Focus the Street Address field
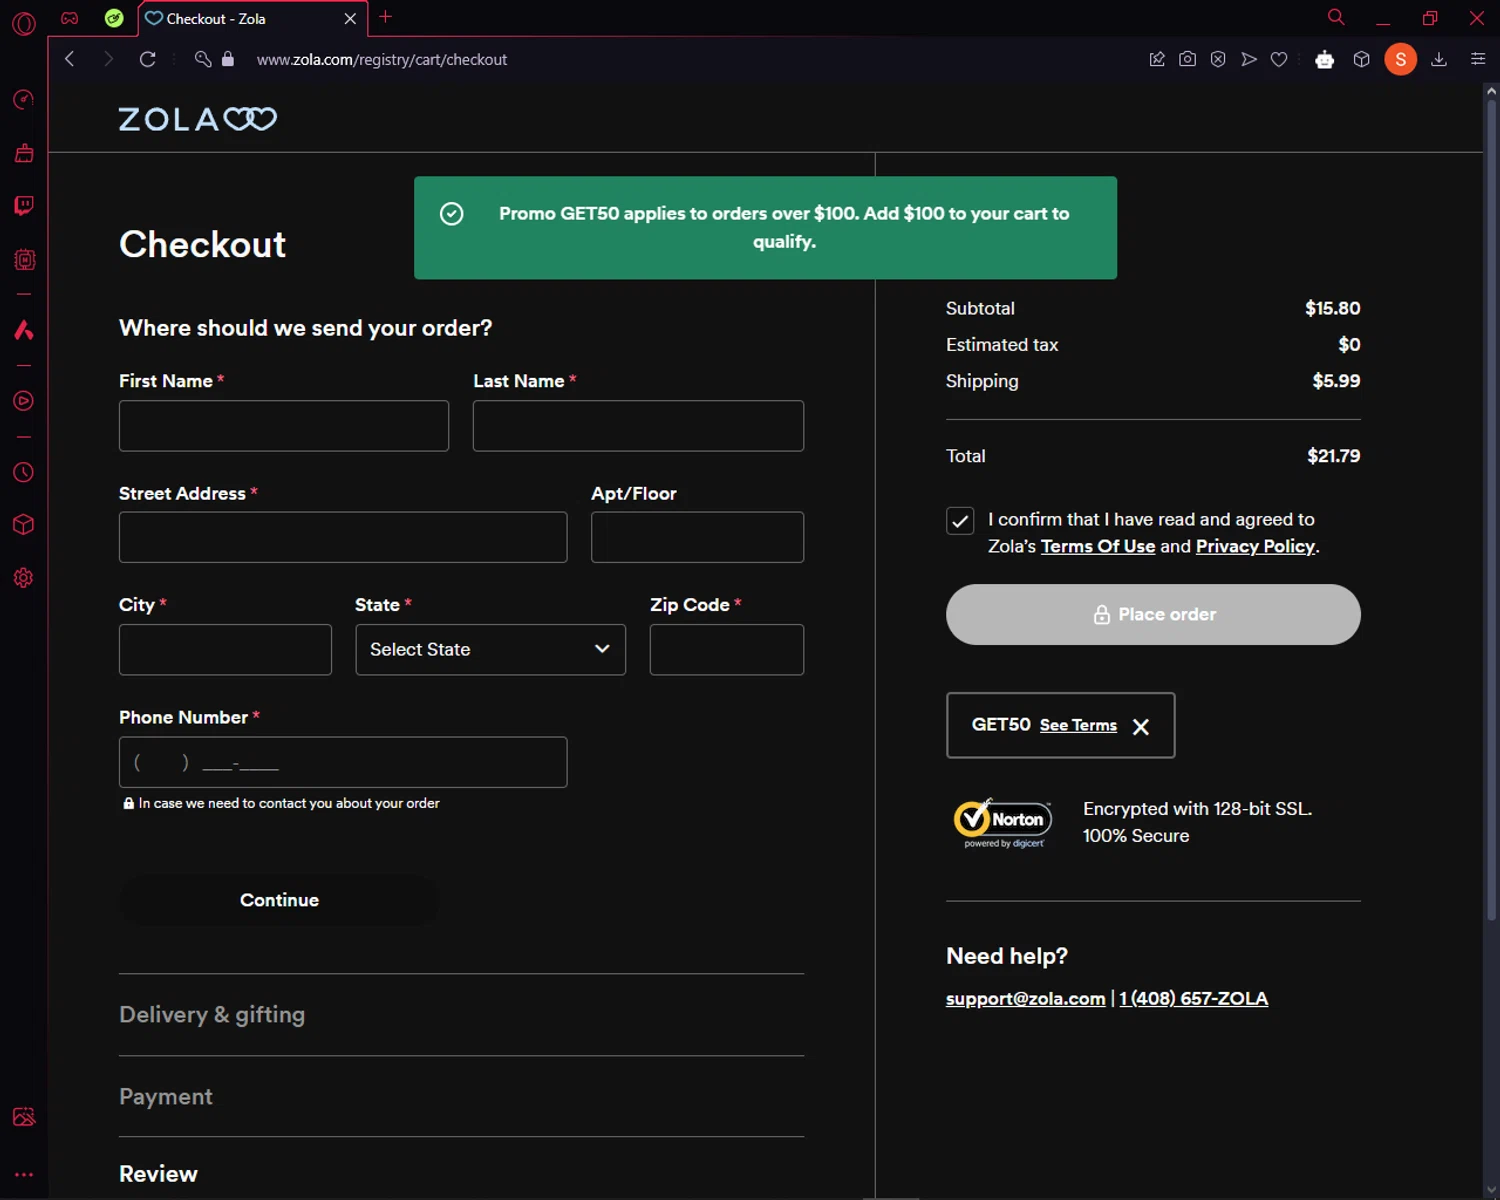Image resolution: width=1500 pixels, height=1200 pixels. point(343,537)
